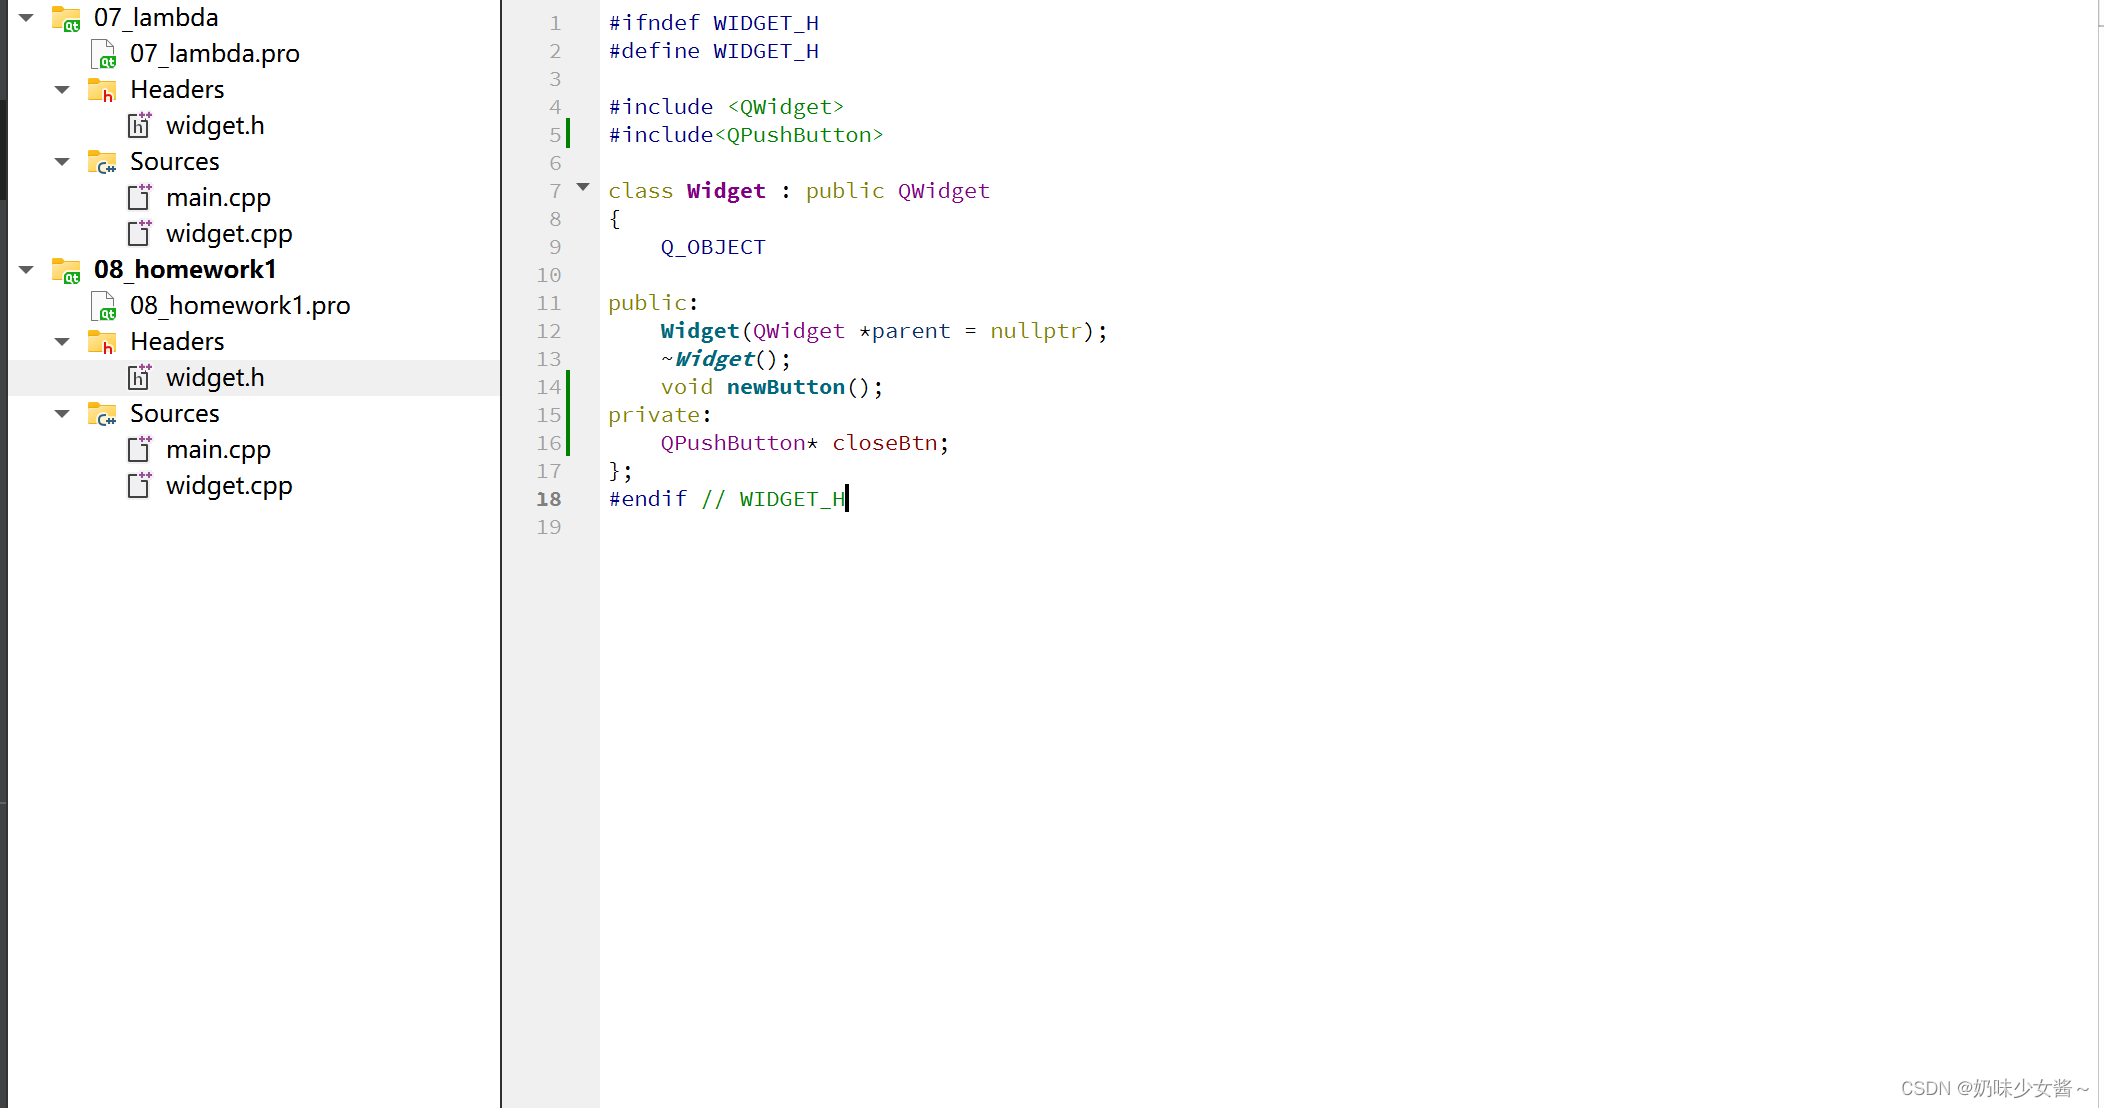Viewport: 2104px width, 1108px height.
Task: Open widget.h under 08_homework1 Headers
Action: [214, 377]
